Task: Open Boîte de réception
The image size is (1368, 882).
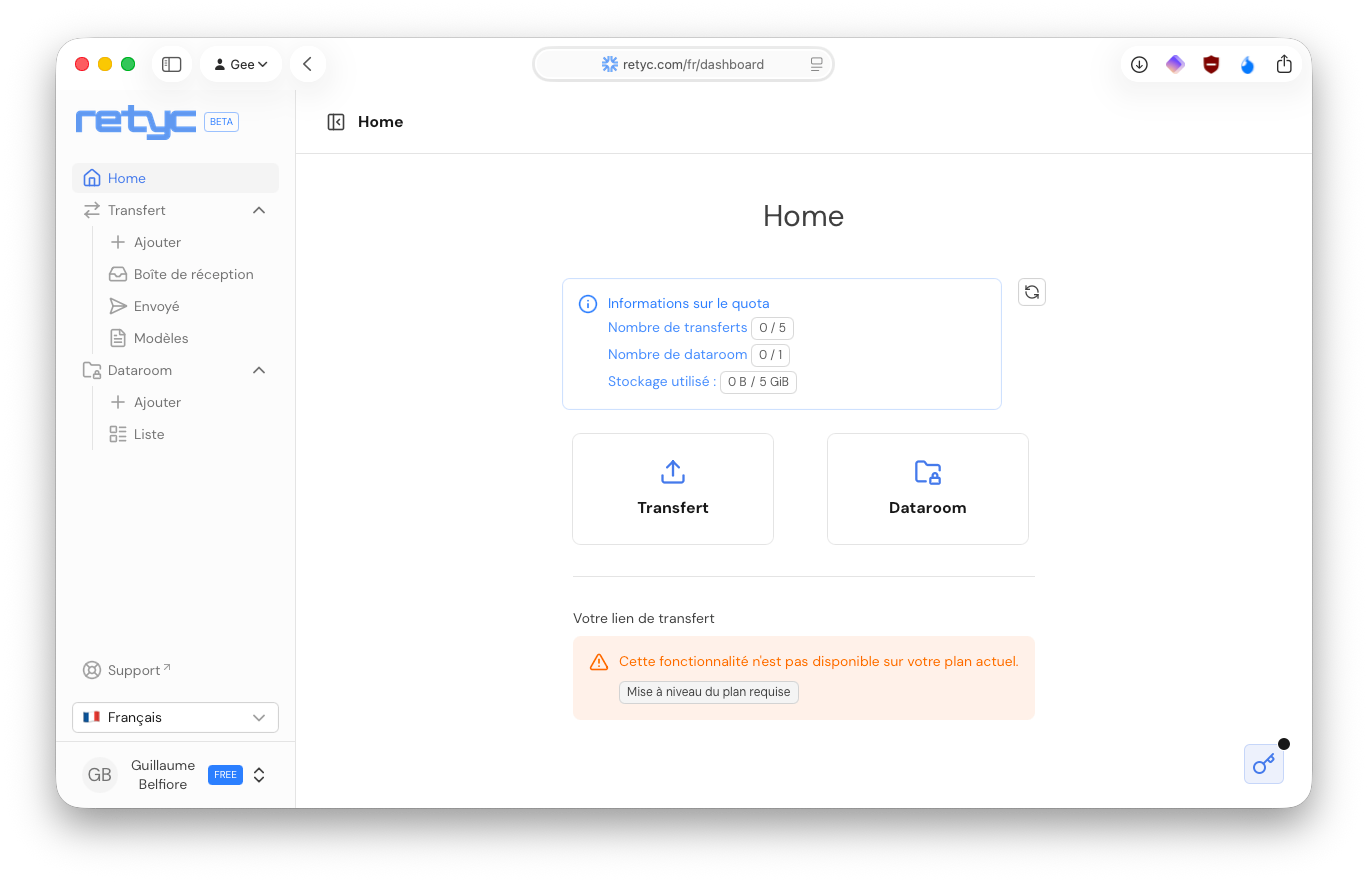Action: [x=181, y=274]
